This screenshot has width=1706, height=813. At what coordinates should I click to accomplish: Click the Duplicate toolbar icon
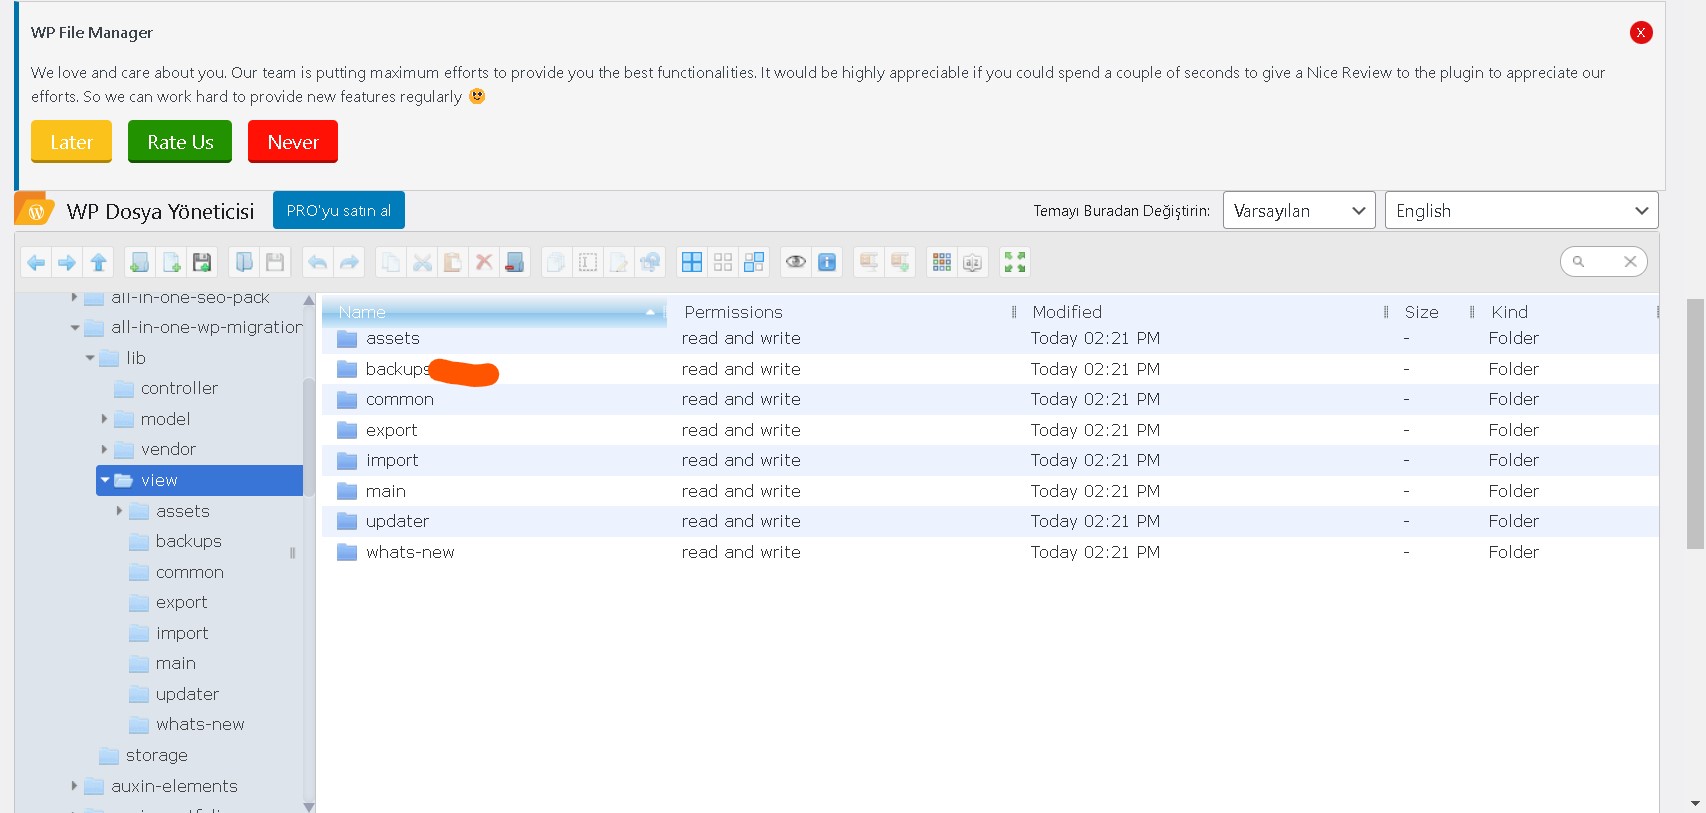pos(556,263)
